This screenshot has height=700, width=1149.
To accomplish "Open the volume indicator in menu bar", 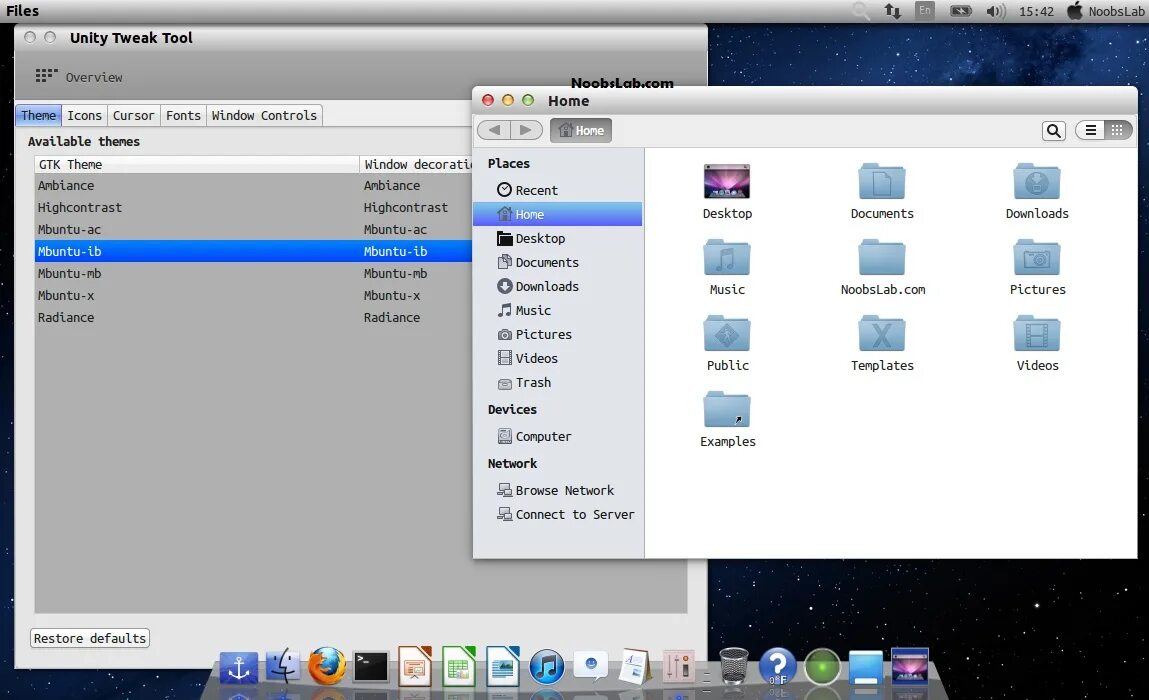I will (995, 11).
